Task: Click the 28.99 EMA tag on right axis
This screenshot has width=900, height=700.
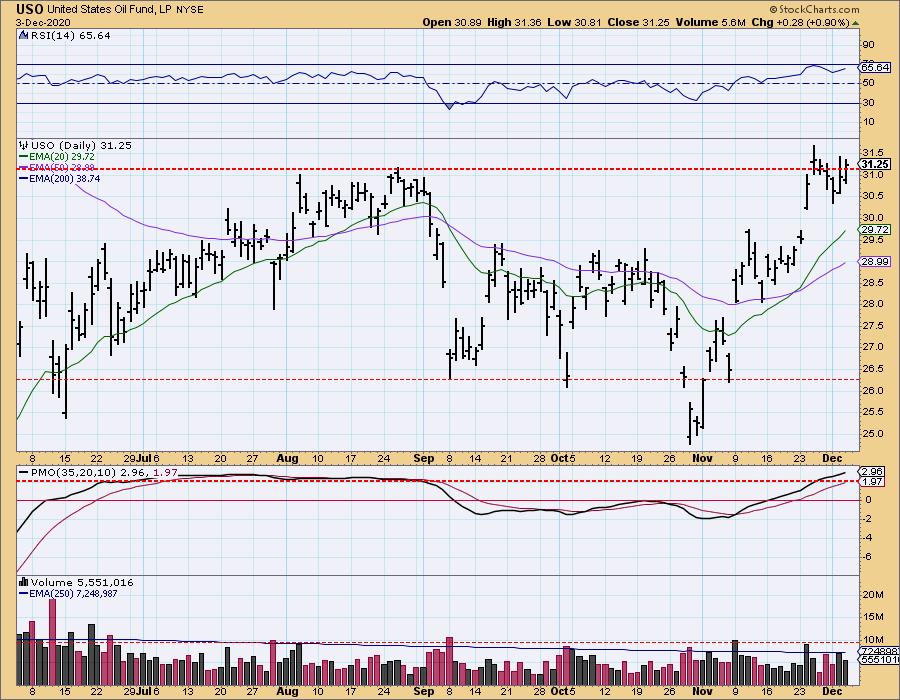Action: coord(874,262)
